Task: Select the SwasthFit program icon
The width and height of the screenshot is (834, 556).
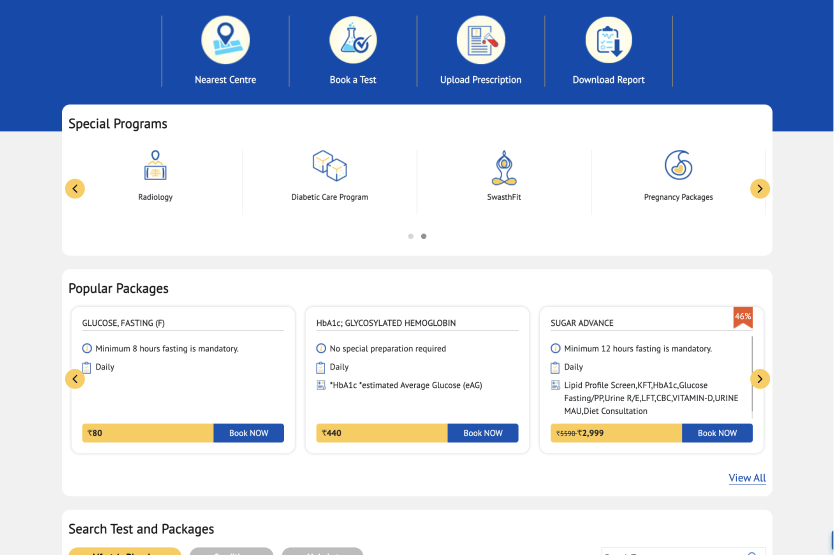Action: (503, 166)
